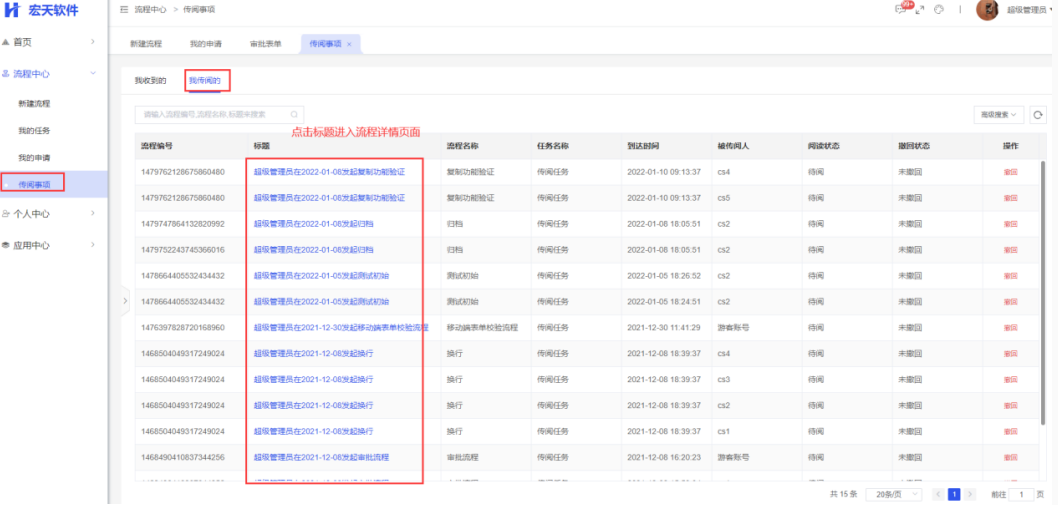Screen dimensions: 1058x505
Task: Switch to the 我收到的 sub-tab
Action: point(150,80)
